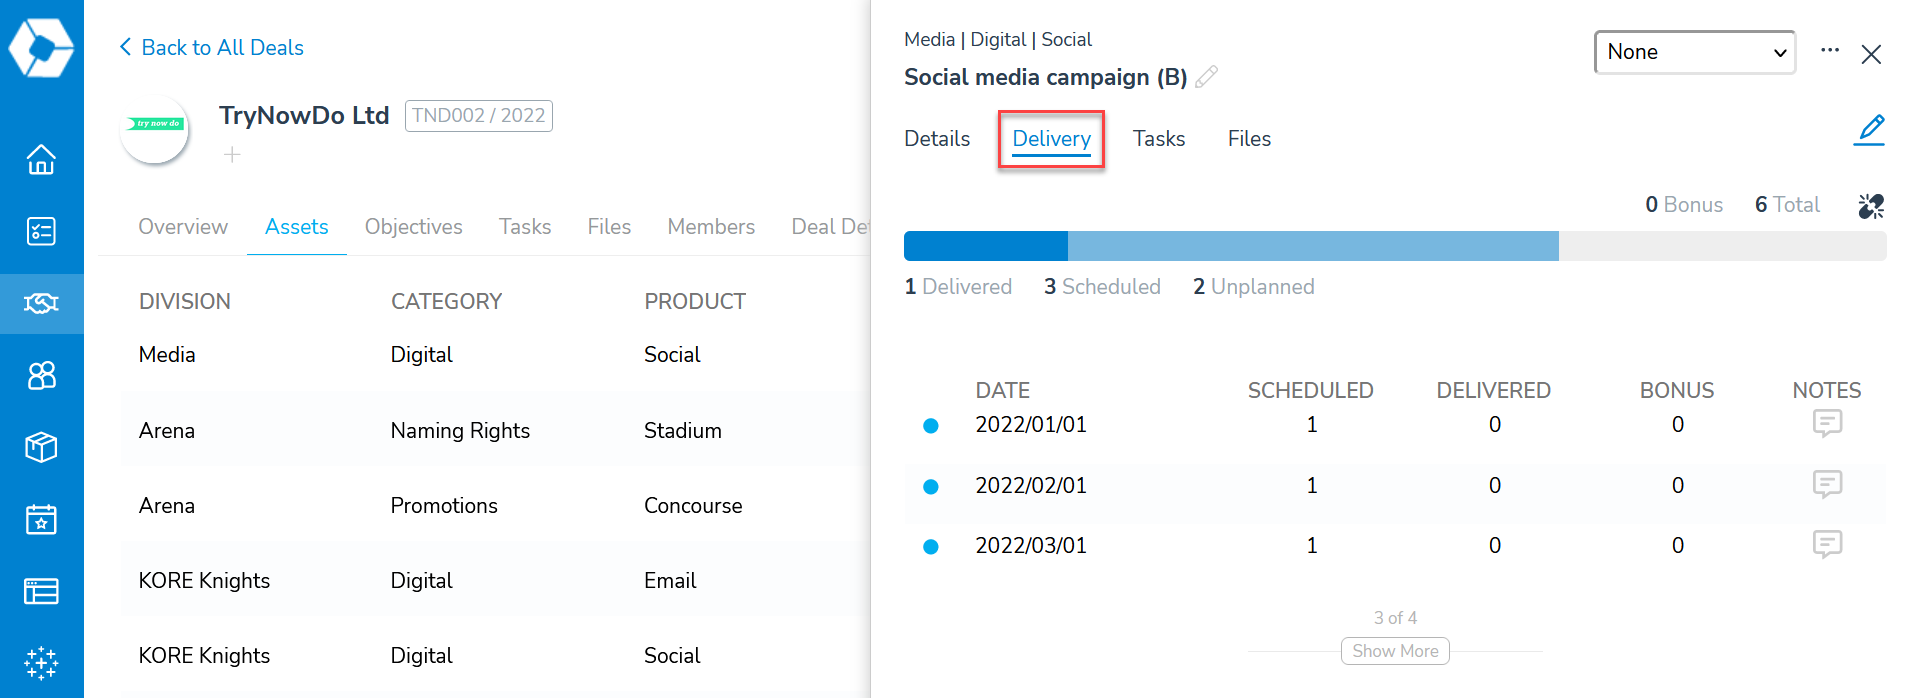Screen dimensions: 1920x698
Task: Switch to the Tasks tab in side panel
Action: pyautogui.click(x=1158, y=139)
